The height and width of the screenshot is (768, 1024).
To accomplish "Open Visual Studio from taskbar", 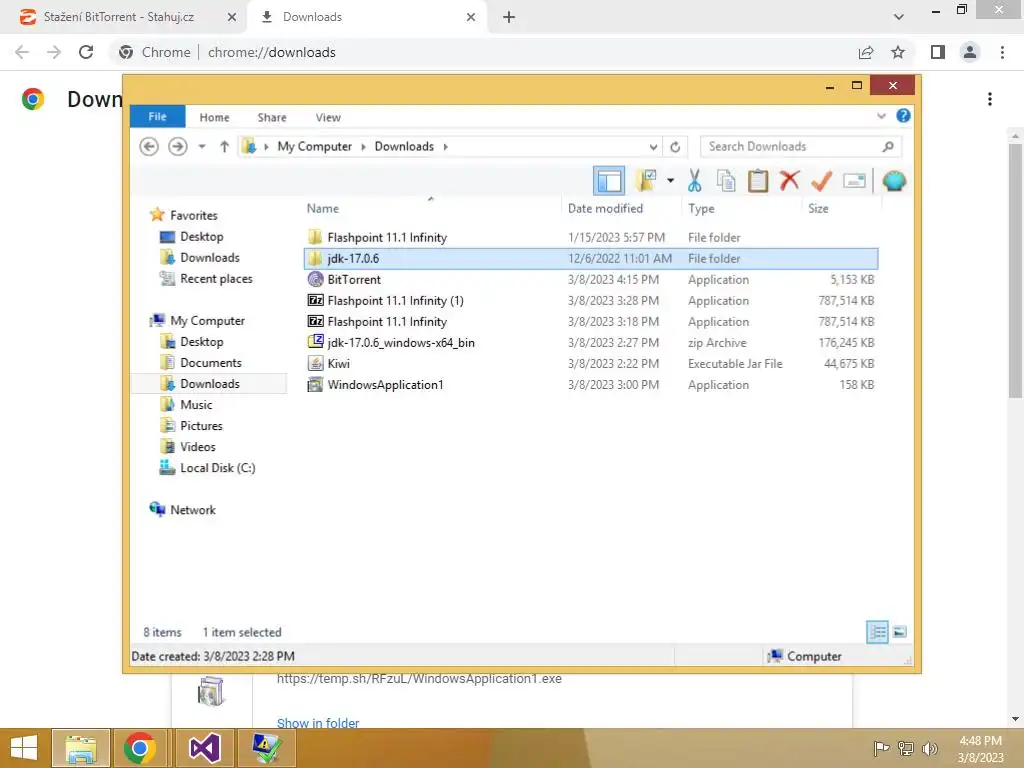I will pos(204,748).
